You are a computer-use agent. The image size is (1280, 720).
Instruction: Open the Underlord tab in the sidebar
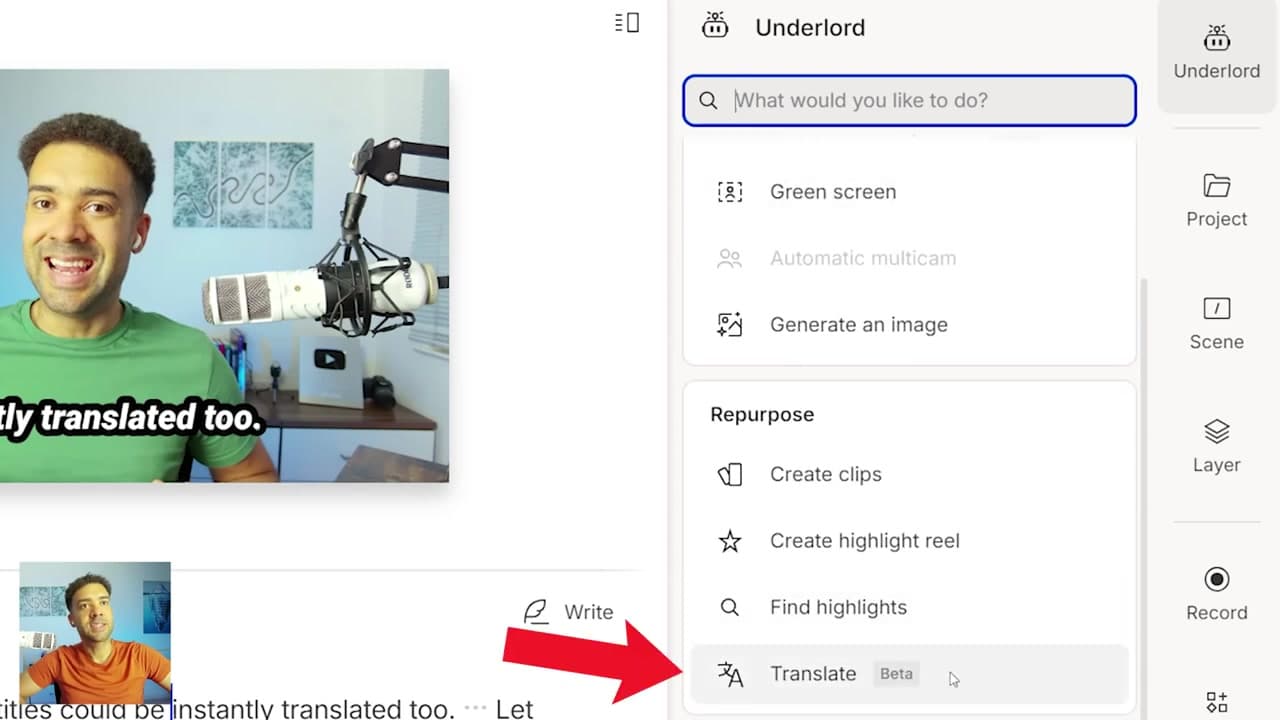tap(1216, 54)
